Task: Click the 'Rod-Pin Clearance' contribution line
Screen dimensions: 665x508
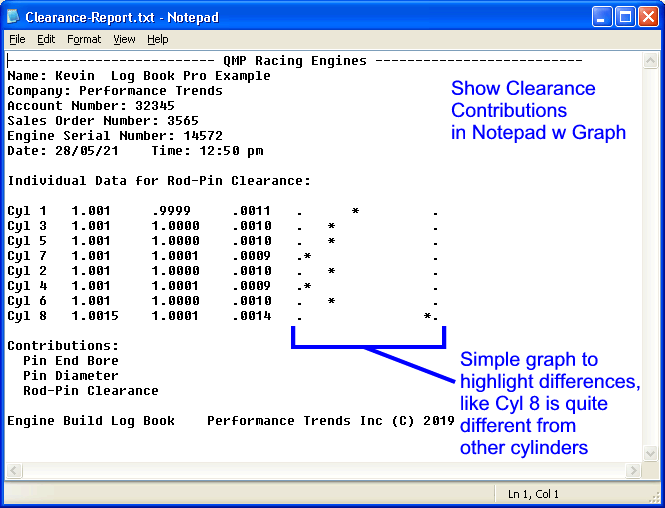Action: tap(91, 391)
